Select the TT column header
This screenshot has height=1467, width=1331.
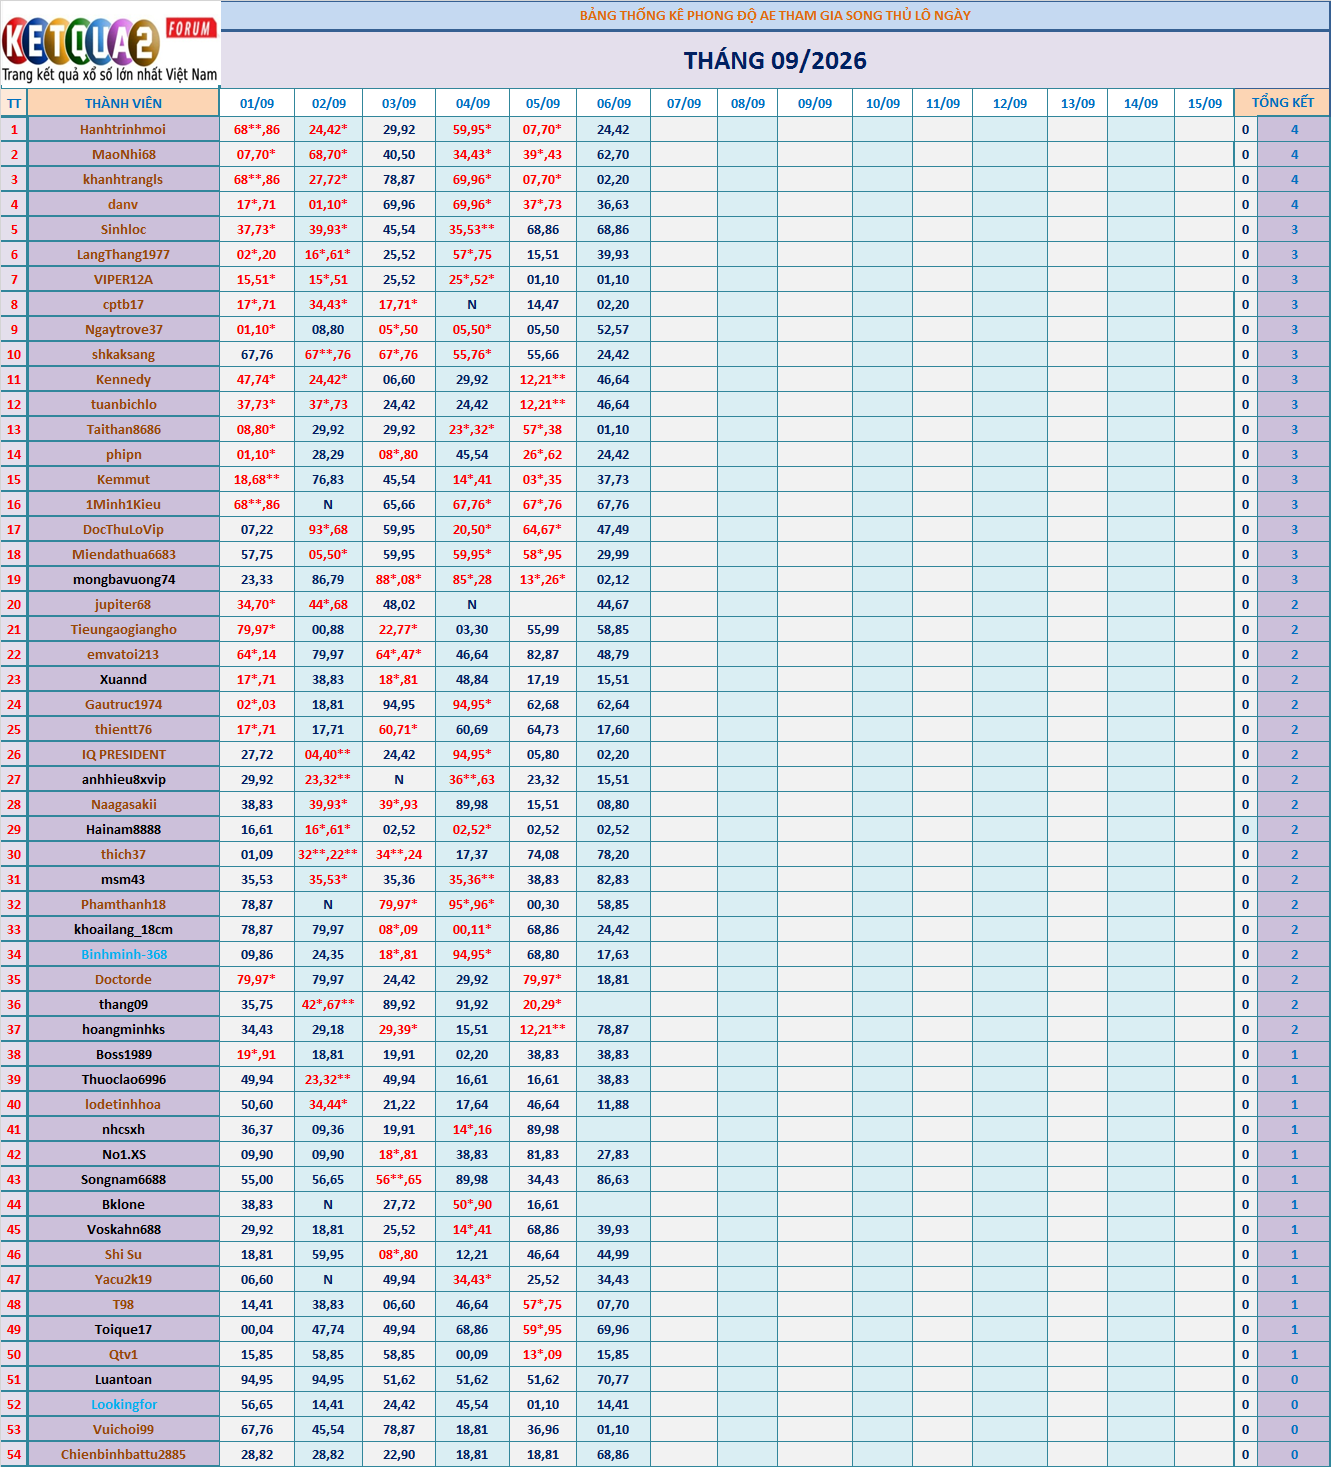point(14,103)
